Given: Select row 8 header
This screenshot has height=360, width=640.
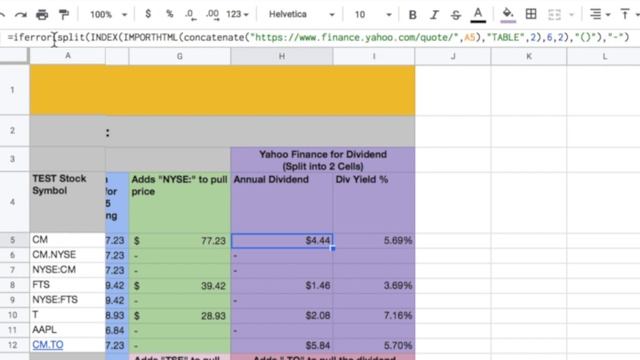Looking at the screenshot, I should pyautogui.click(x=13, y=285).
